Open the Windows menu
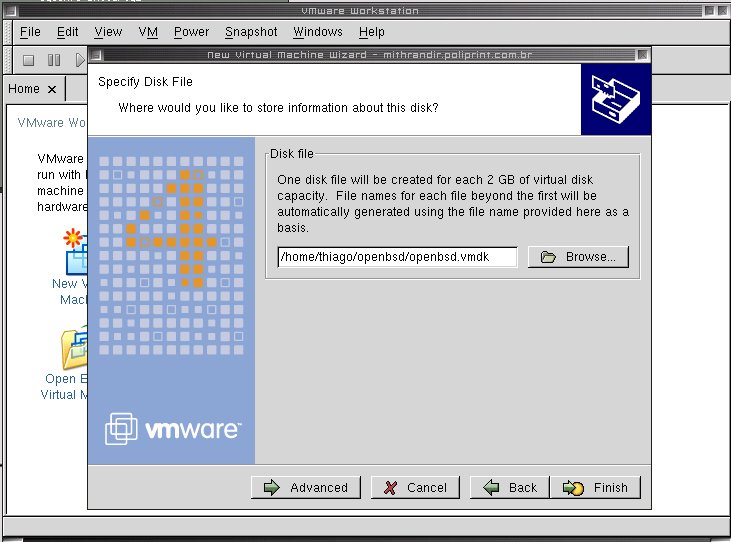Screen dimensions: 731x542 (318, 32)
